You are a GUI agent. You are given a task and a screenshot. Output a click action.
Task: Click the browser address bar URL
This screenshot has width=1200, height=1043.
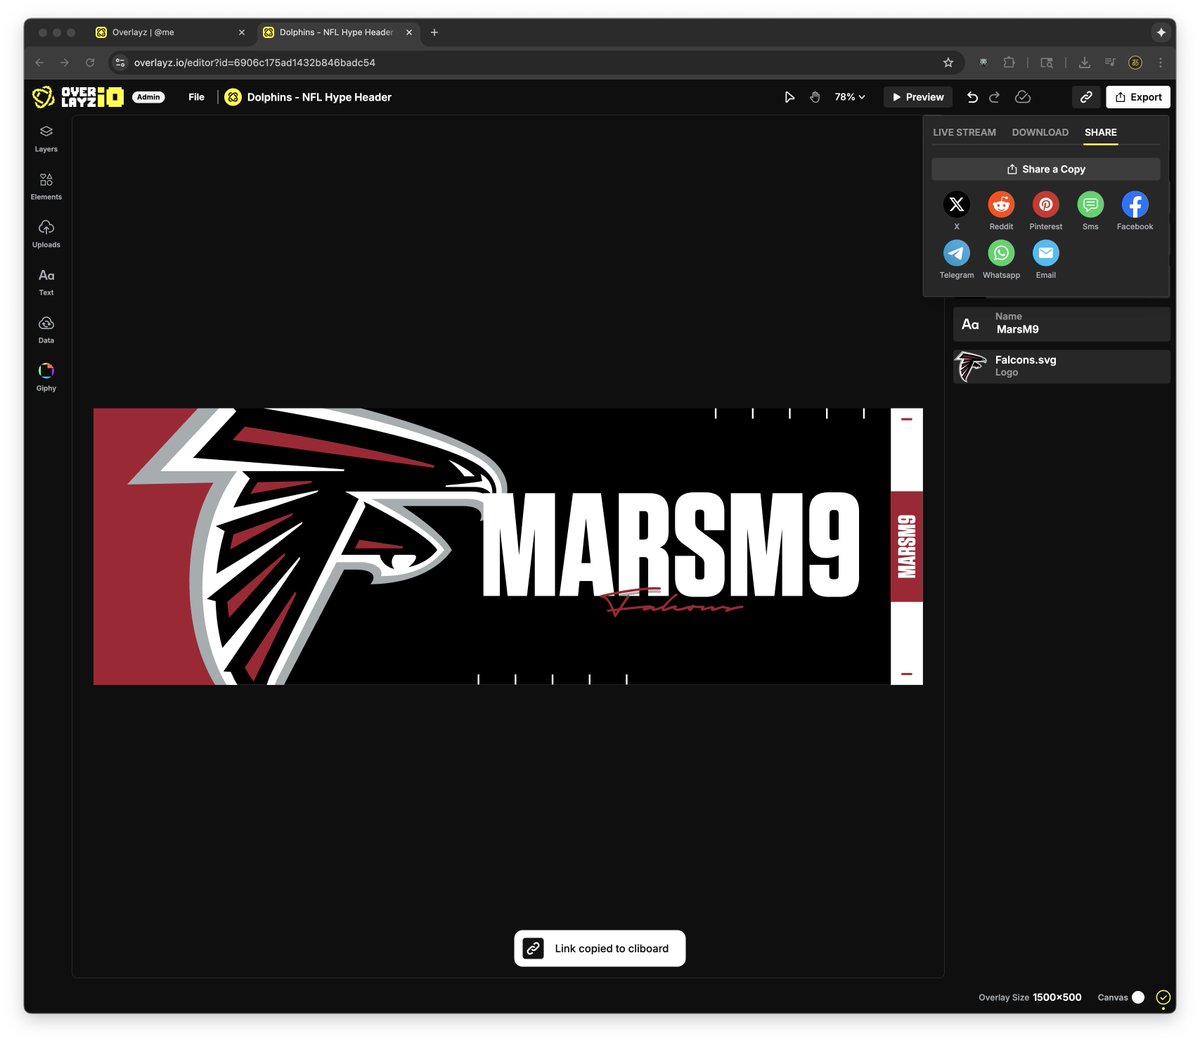coord(254,62)
